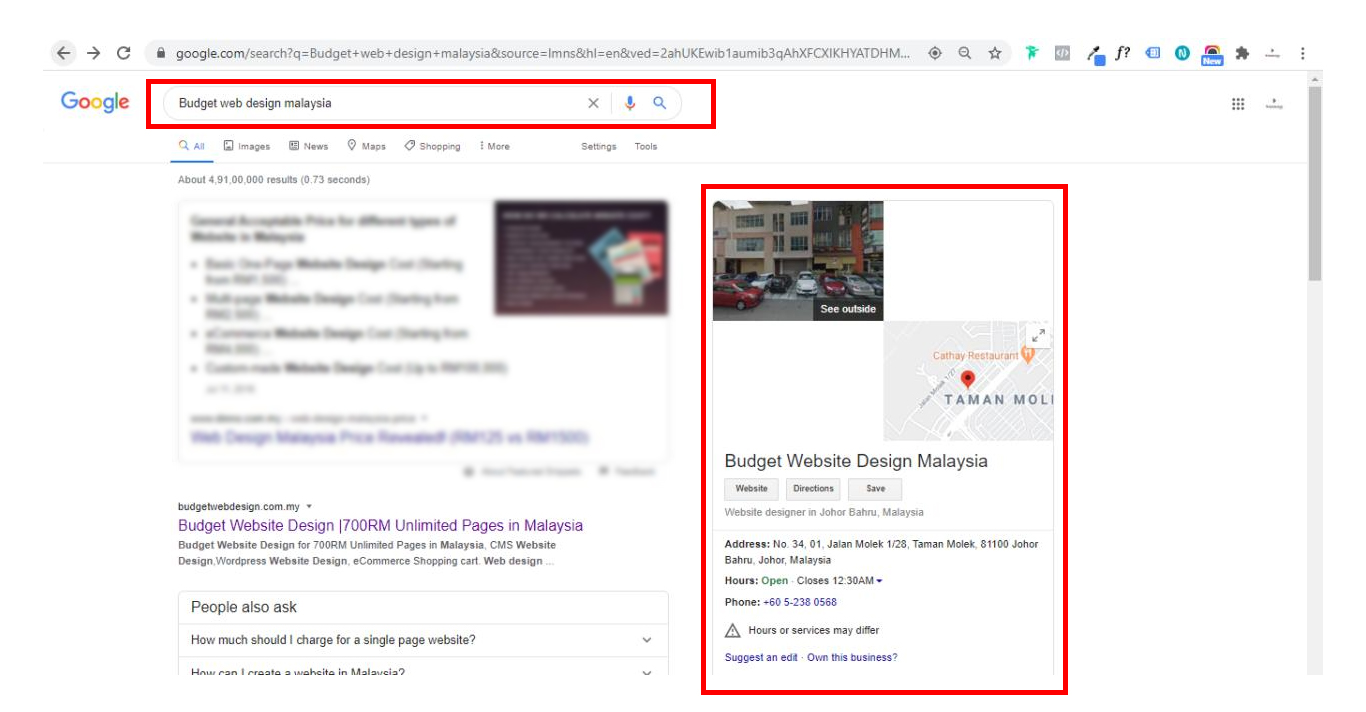Image resolution: width=1366 pixels, height=712 pixels.
Task: Open the green hummingbird extension
Action: point(1032,54)
